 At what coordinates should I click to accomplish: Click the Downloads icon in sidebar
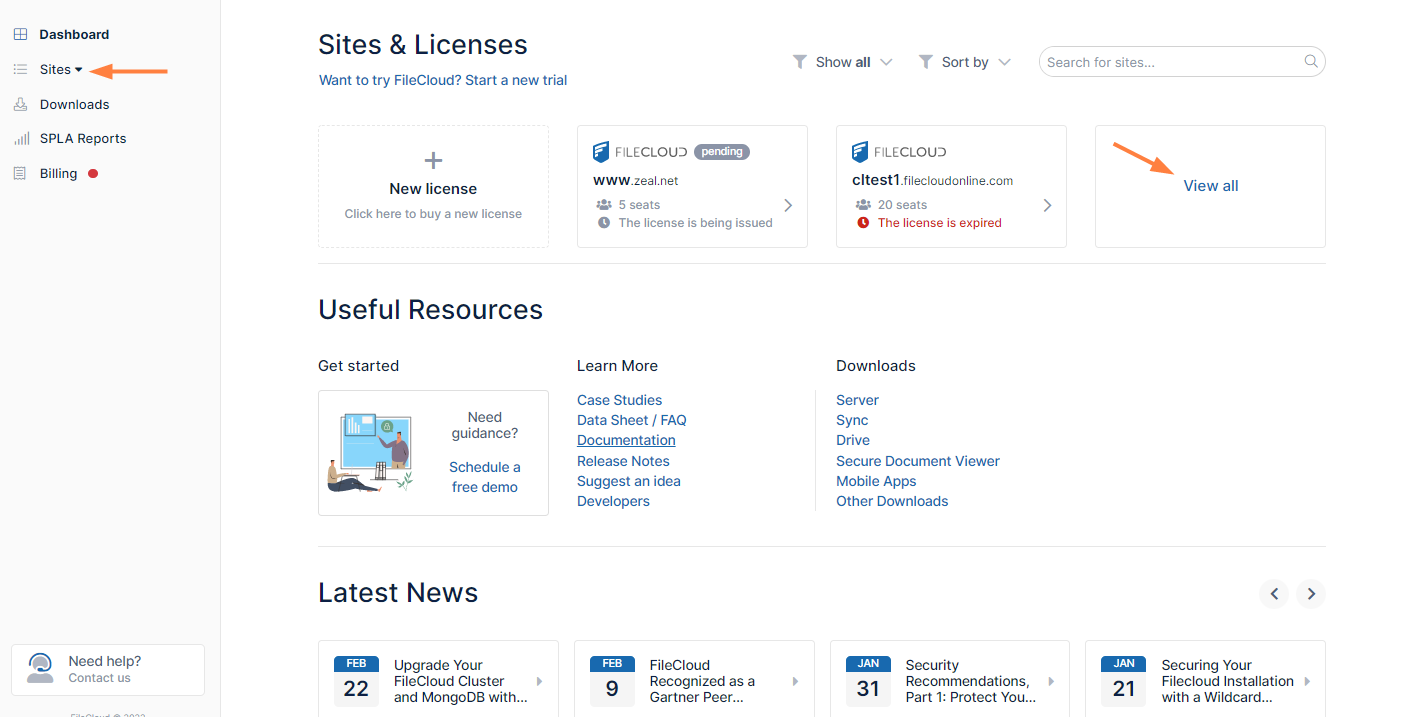point(20,105)
